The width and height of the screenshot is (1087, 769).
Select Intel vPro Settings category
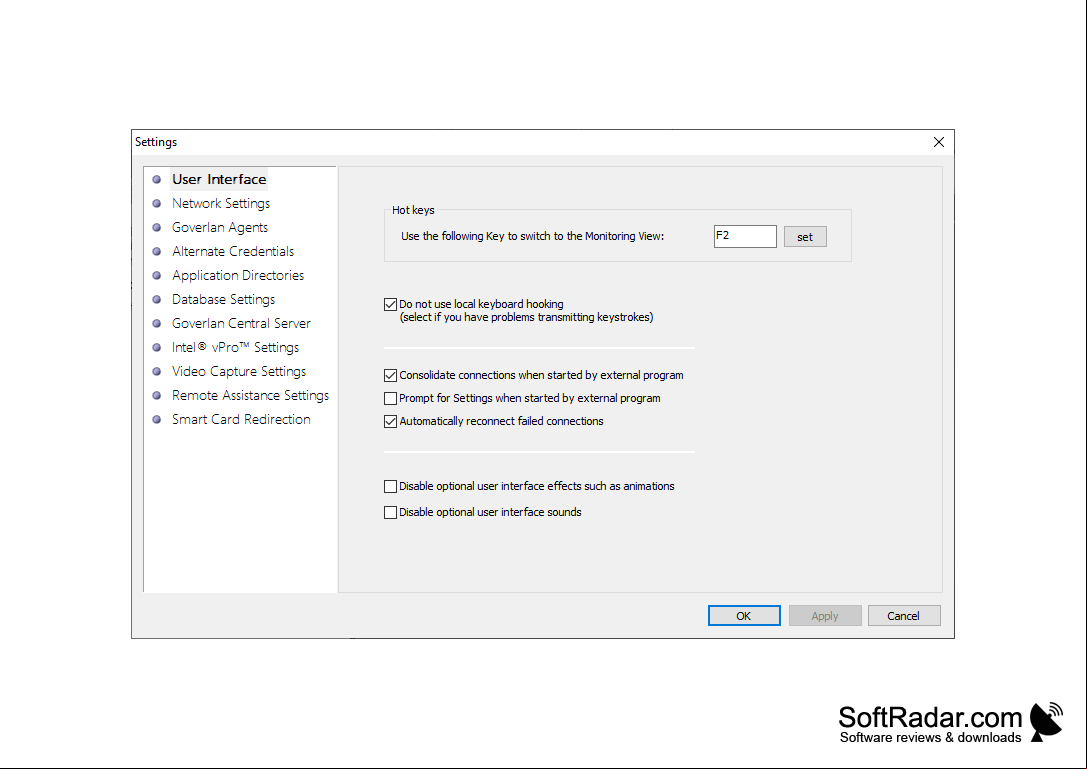tap(235, 347)
